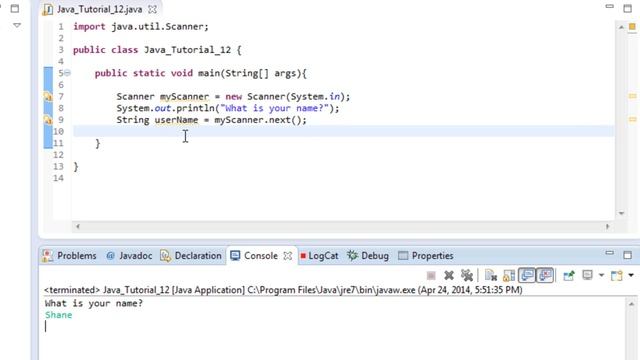
Task: Click the 'import java.util.Scanner;' line
Action: 141,27
